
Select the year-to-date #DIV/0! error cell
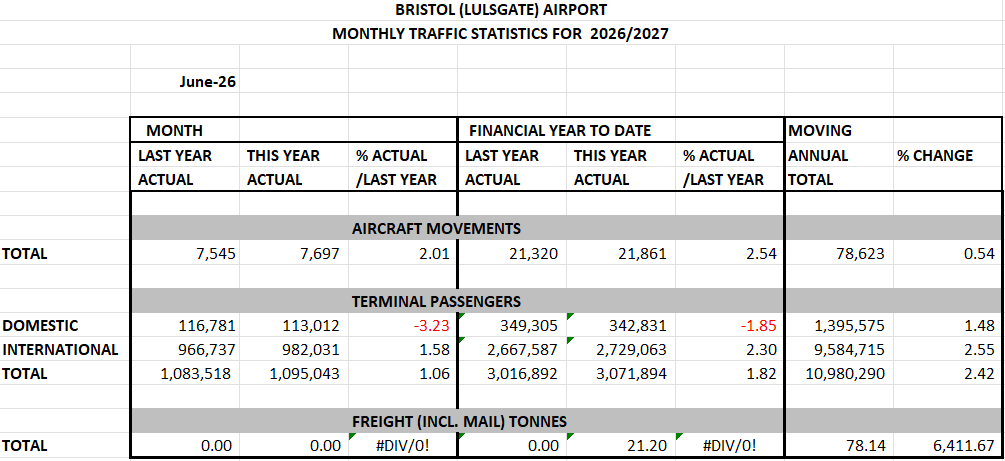[730, 446]
